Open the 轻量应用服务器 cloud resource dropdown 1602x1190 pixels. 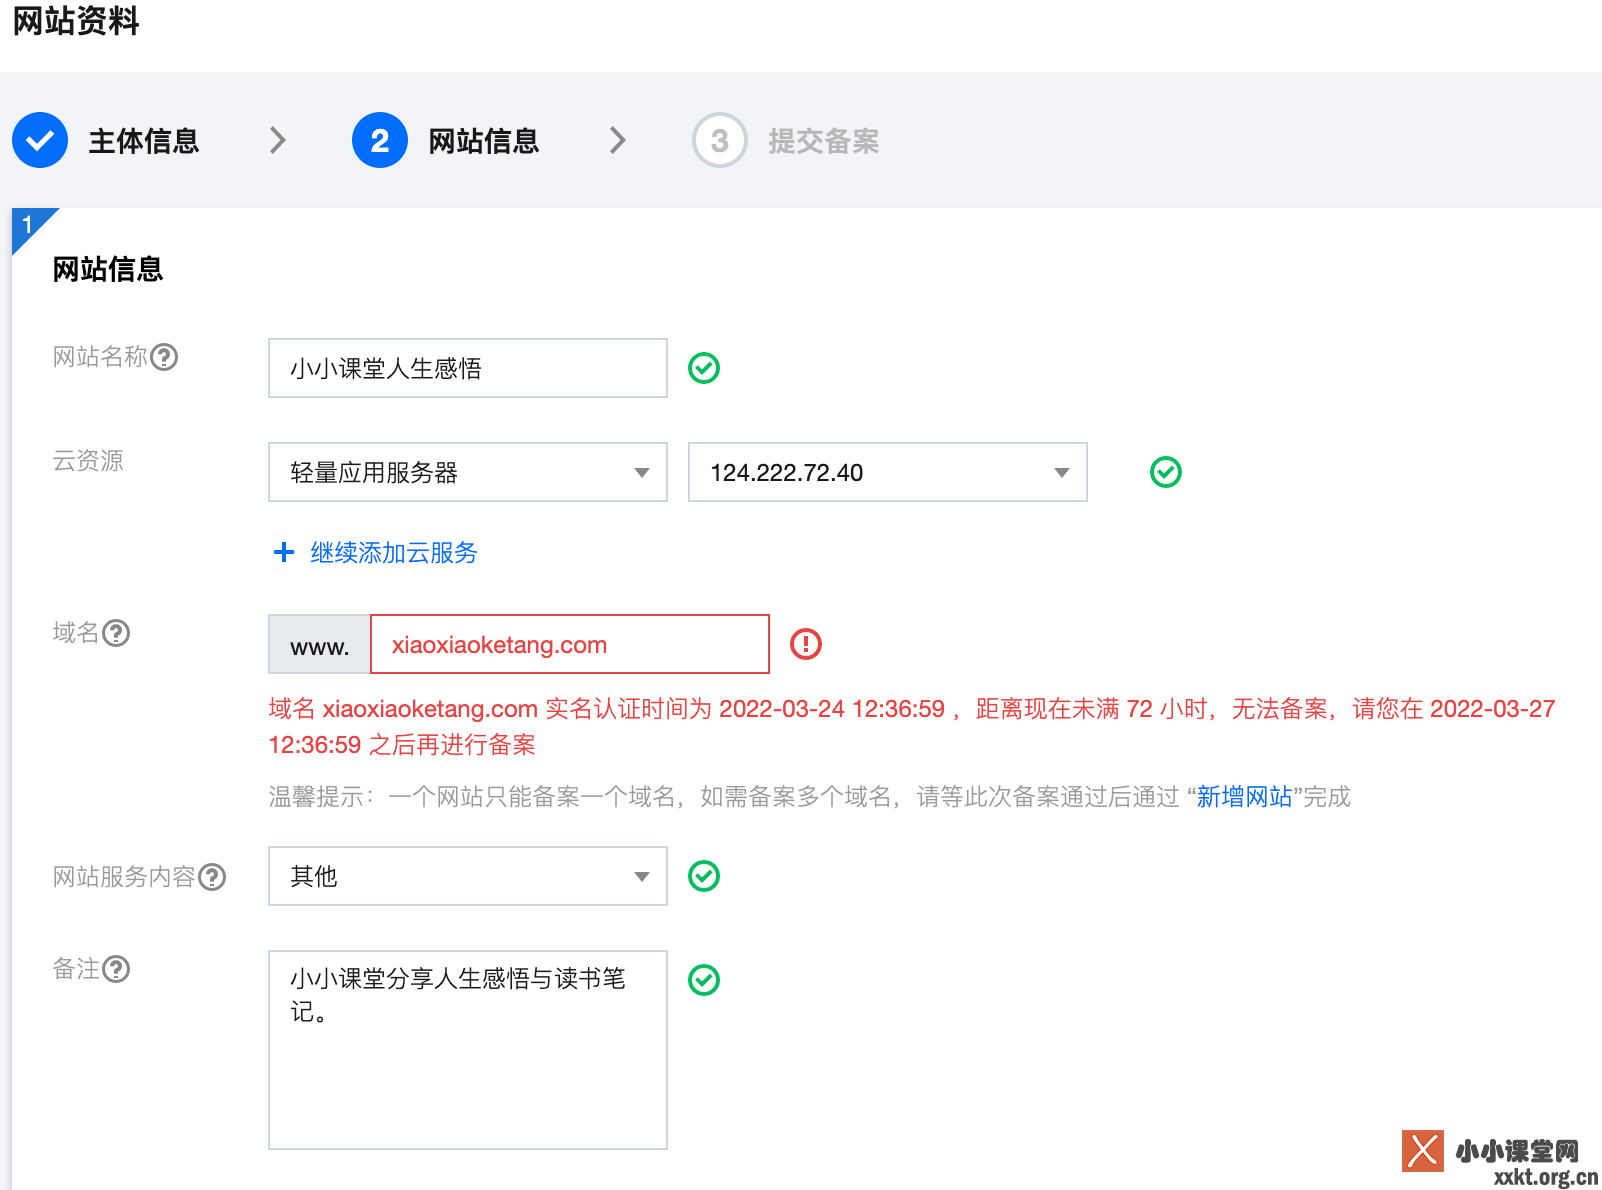[468, 472]
